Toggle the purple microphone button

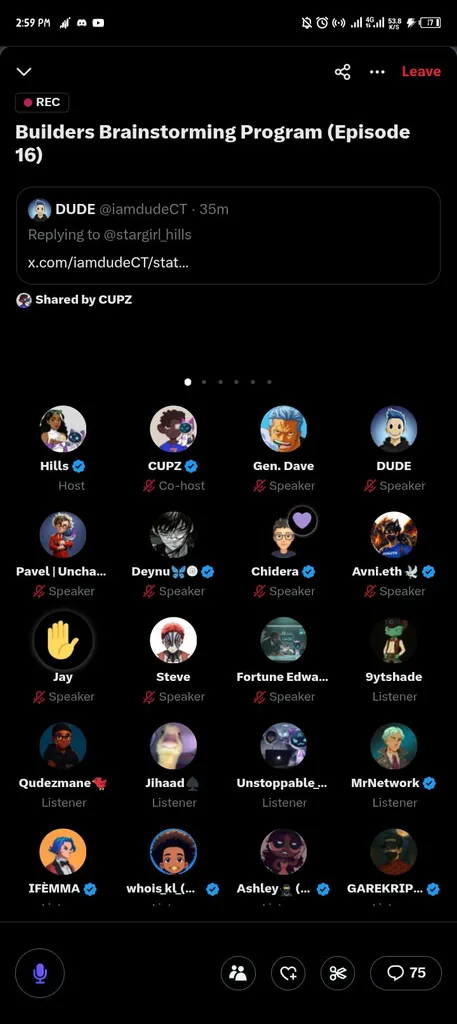click(40, 973)
